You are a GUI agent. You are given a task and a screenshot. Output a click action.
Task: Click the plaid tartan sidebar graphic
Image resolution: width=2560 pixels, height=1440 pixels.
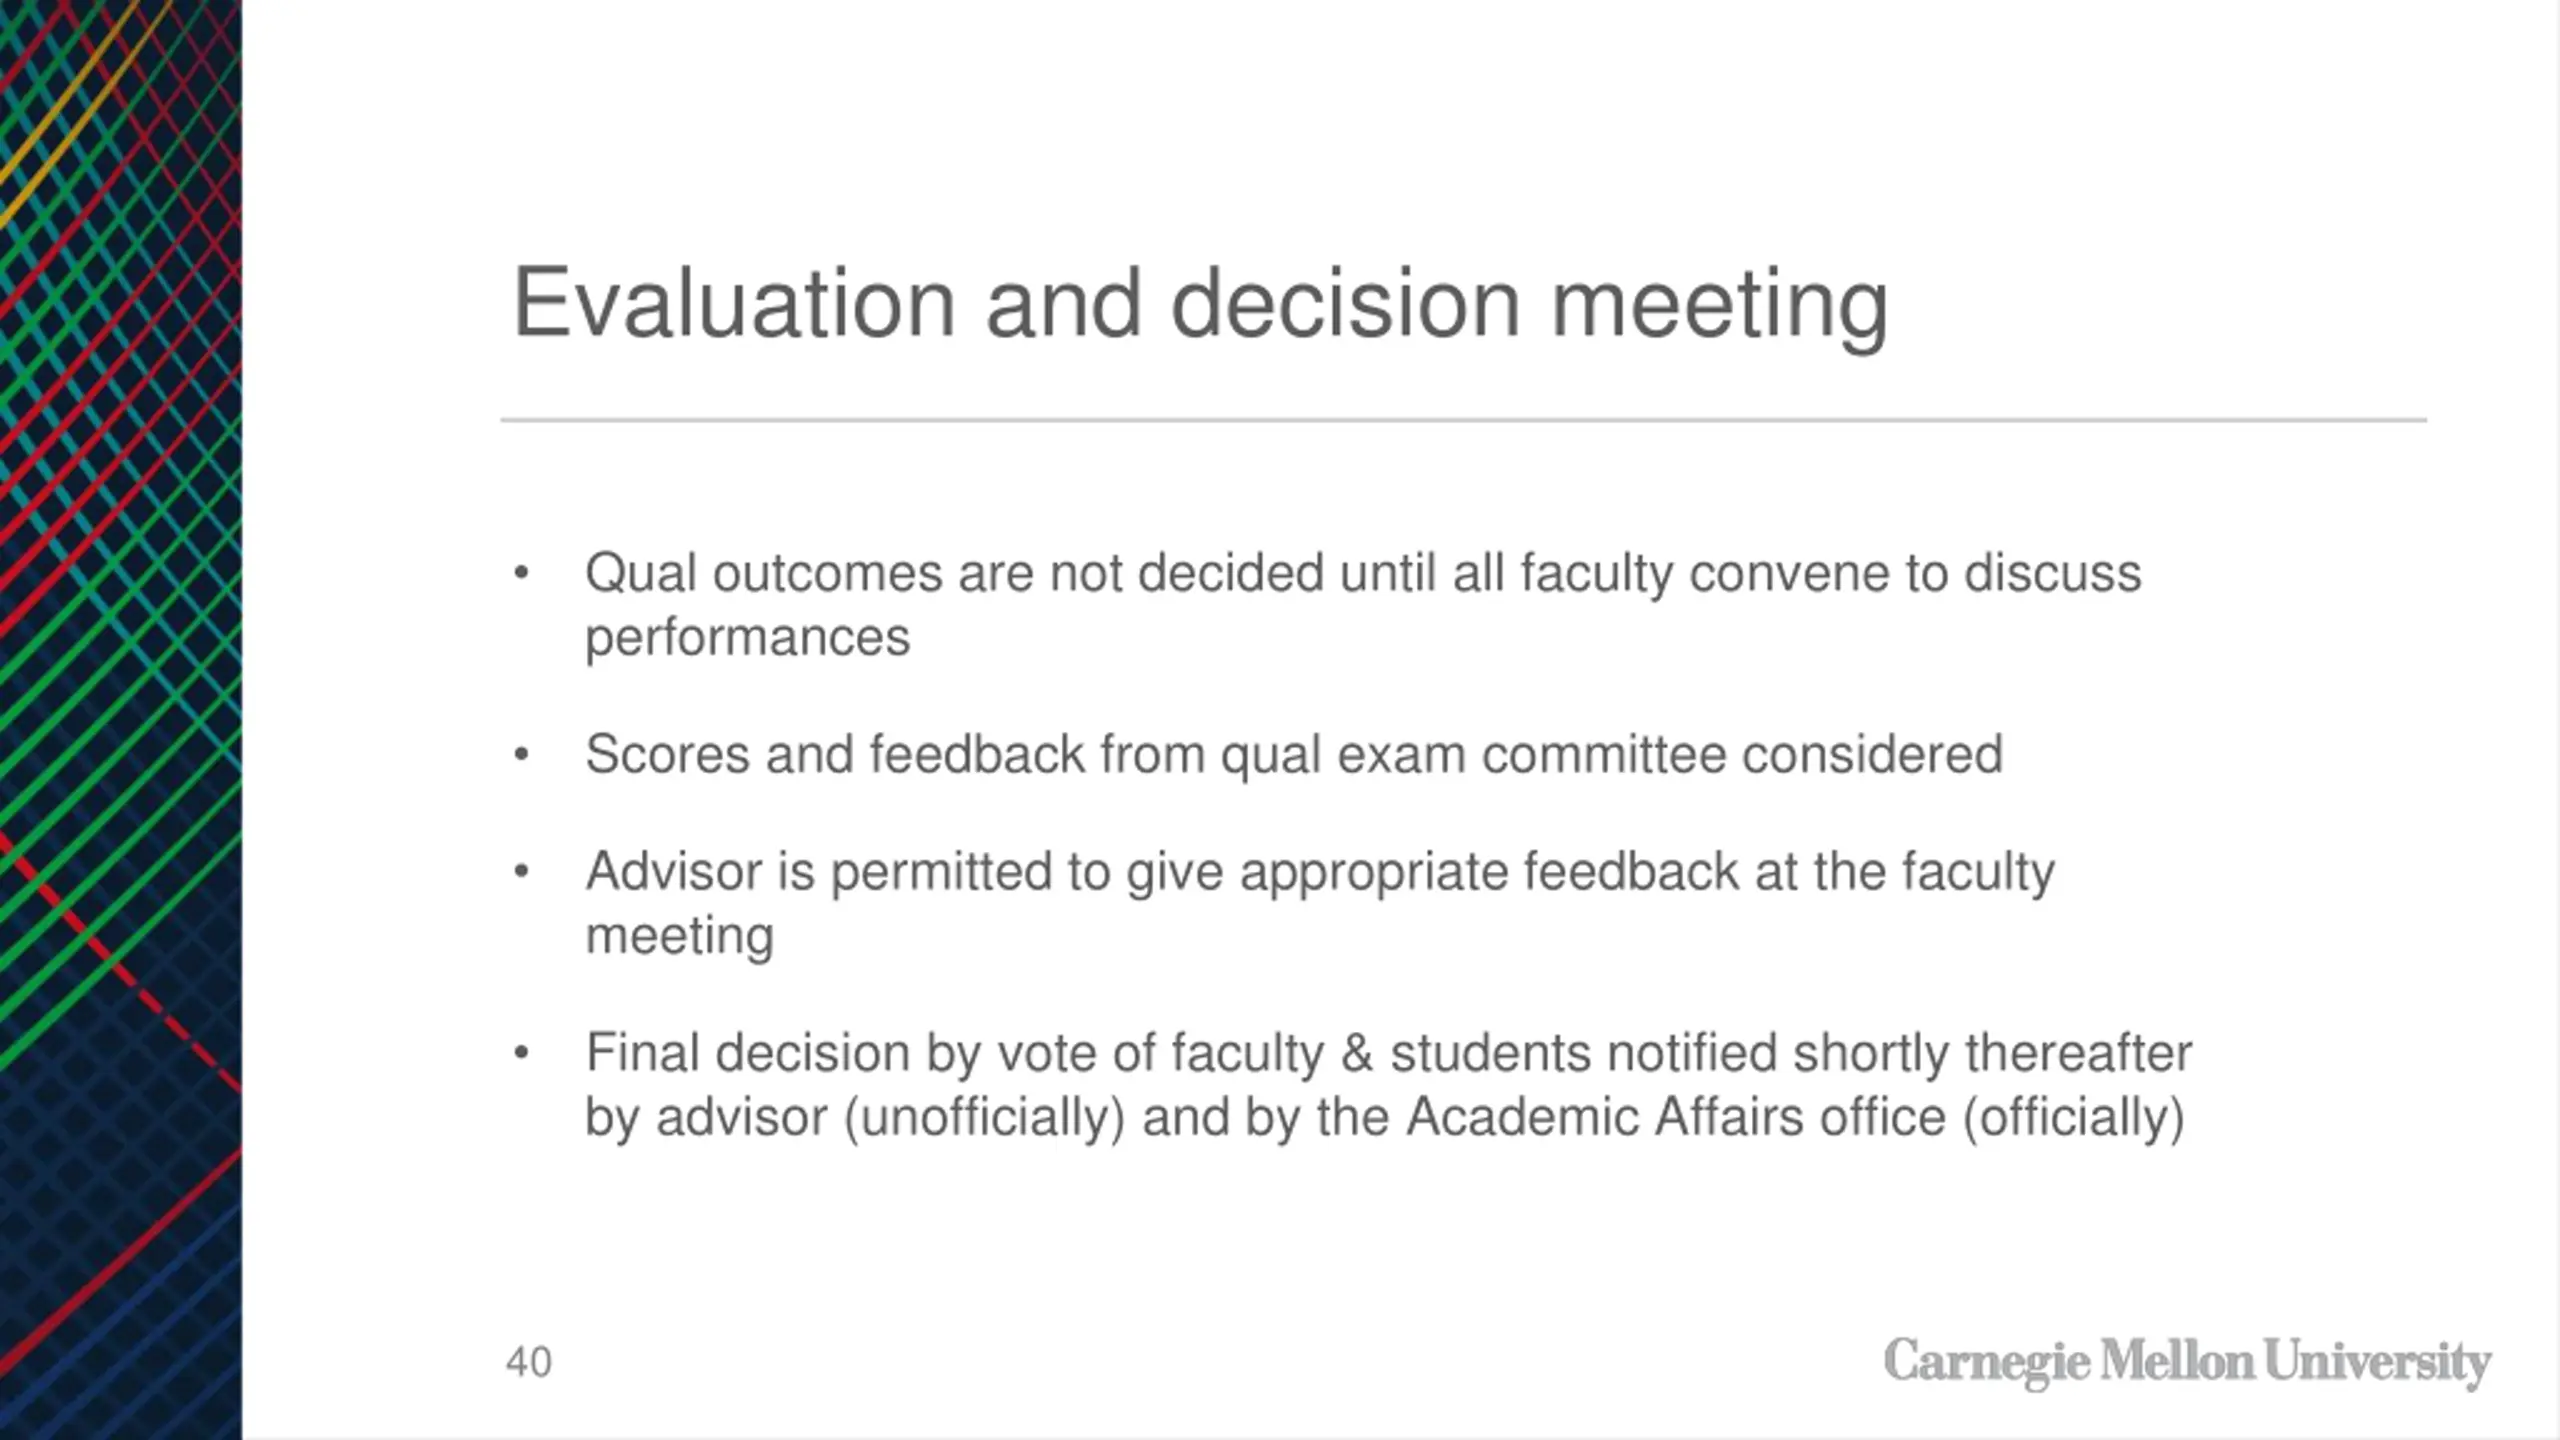[x=120, y=720]
